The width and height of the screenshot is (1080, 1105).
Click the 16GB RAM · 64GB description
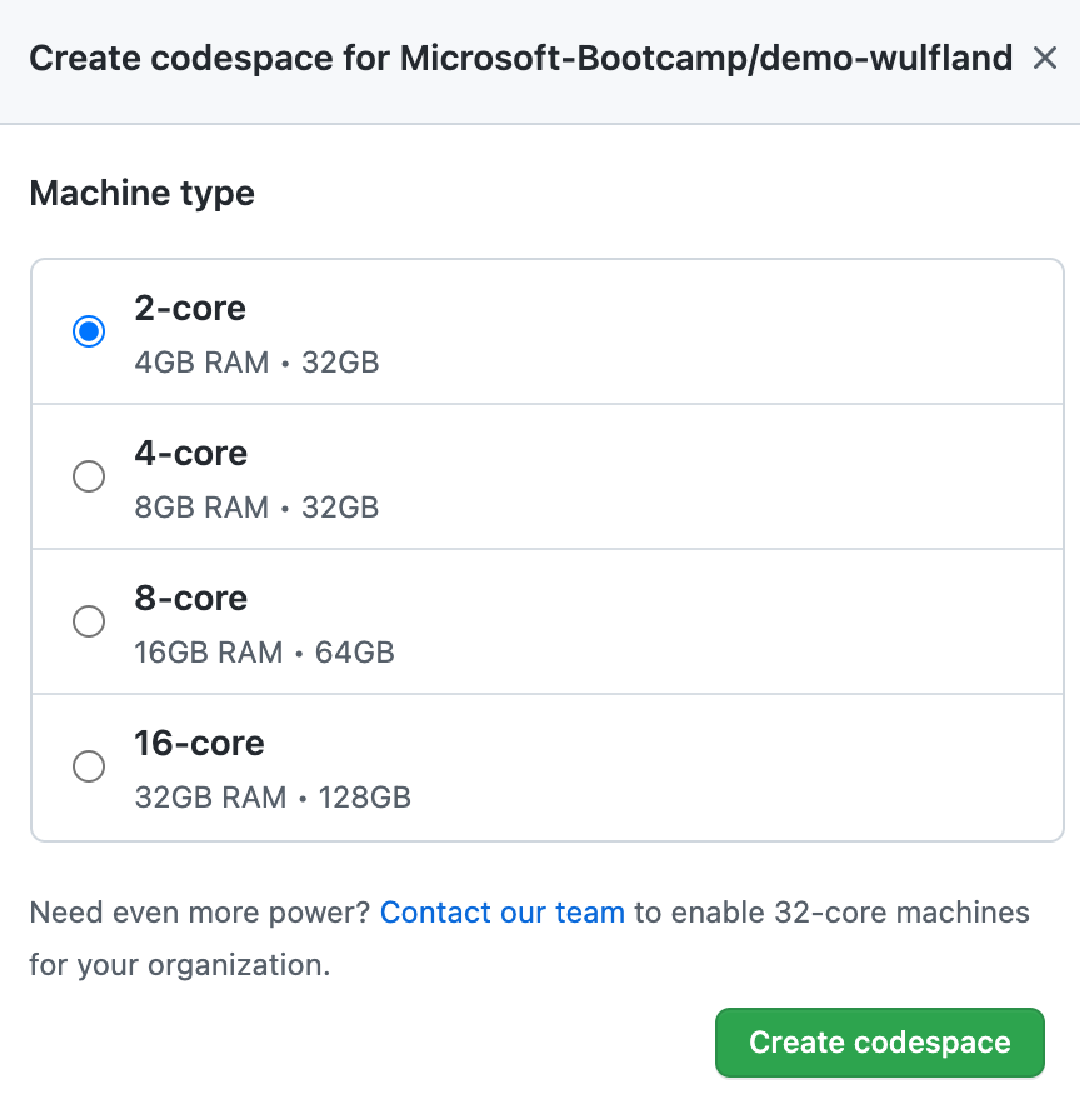[264, 653]
